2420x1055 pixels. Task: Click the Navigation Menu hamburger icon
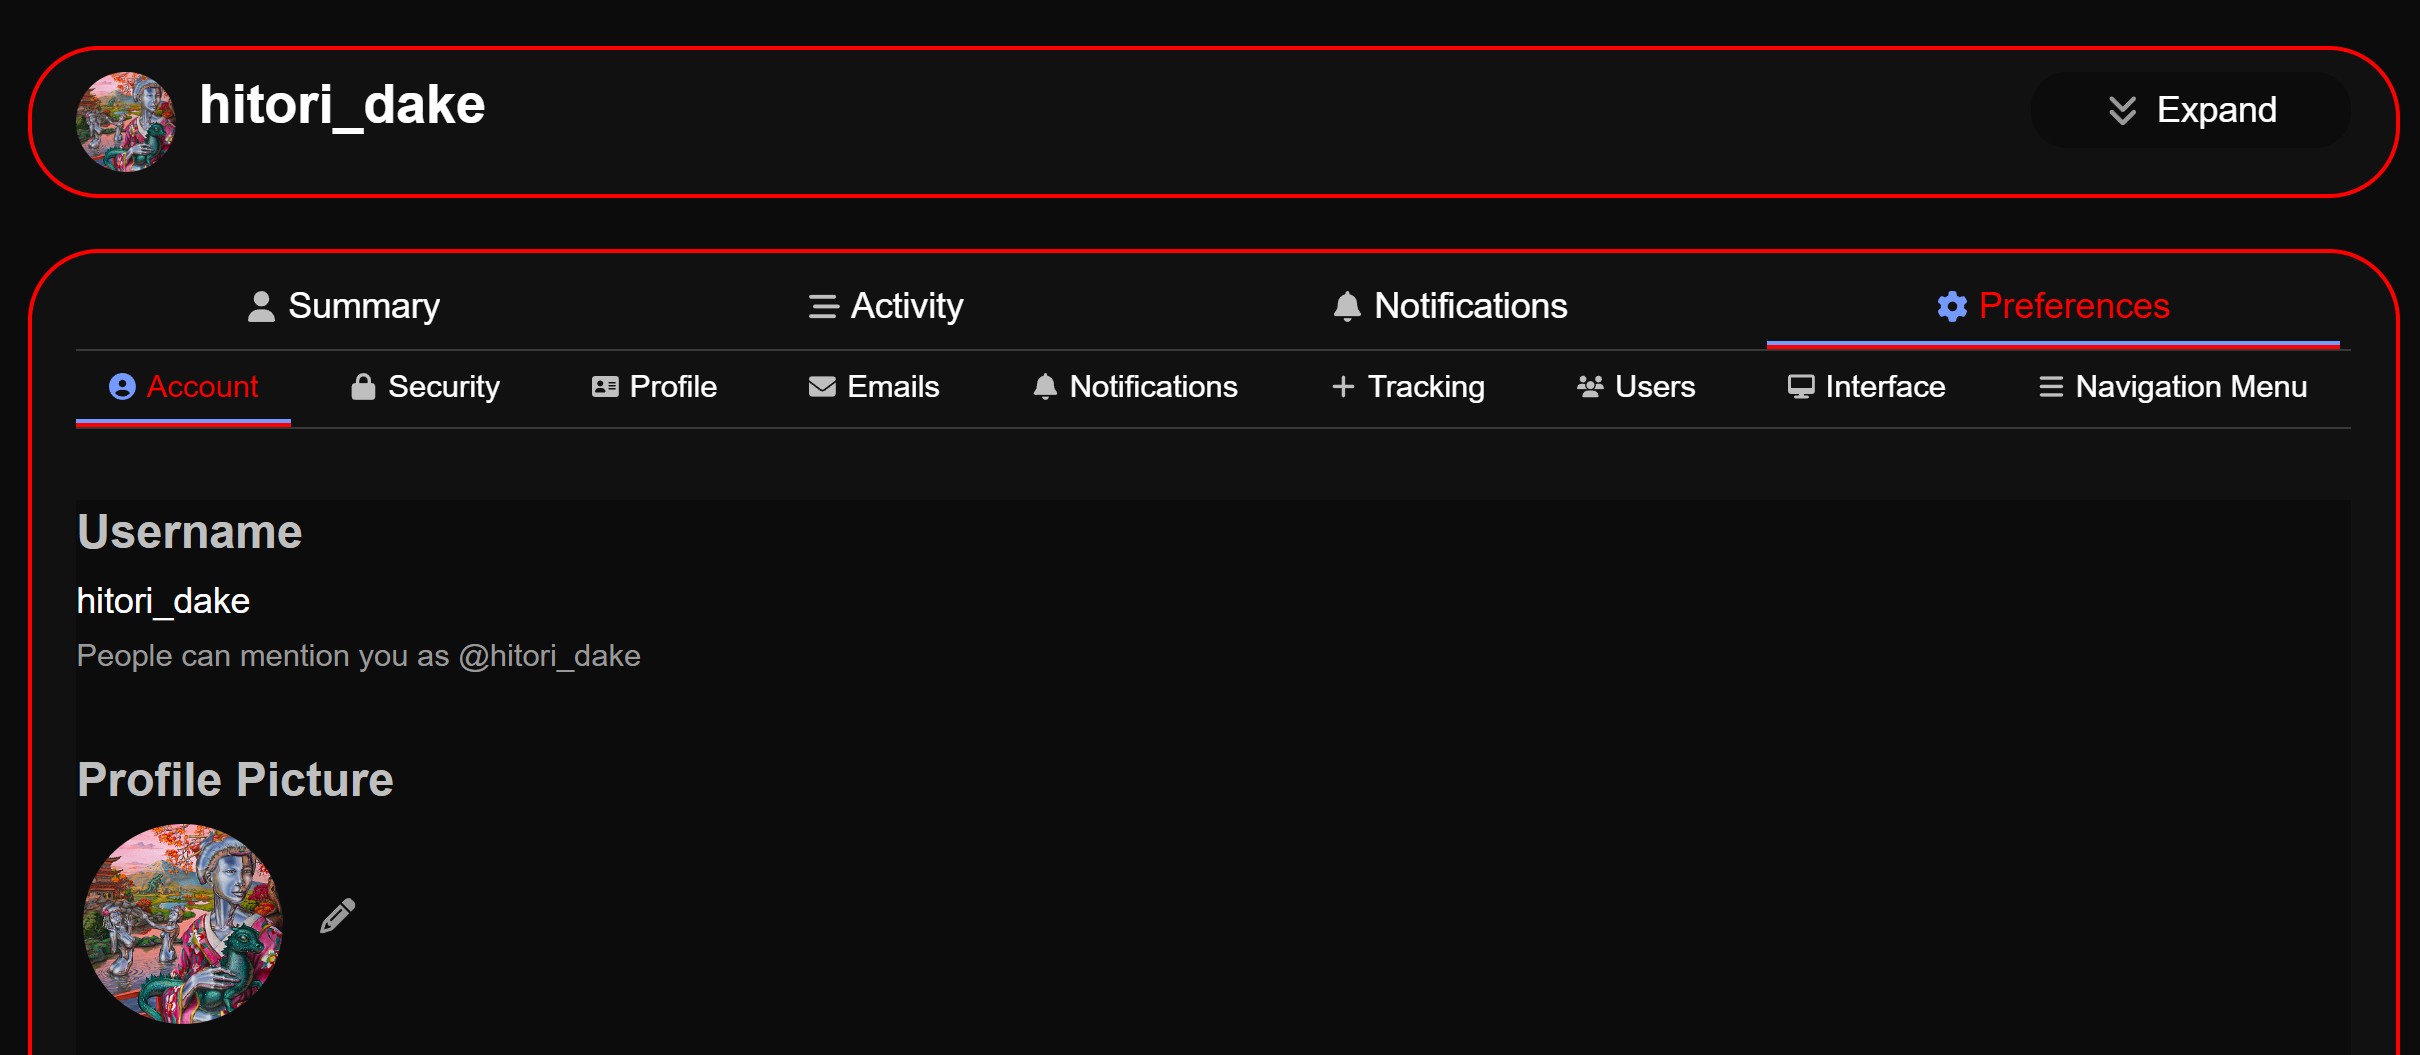[2051, 387]
